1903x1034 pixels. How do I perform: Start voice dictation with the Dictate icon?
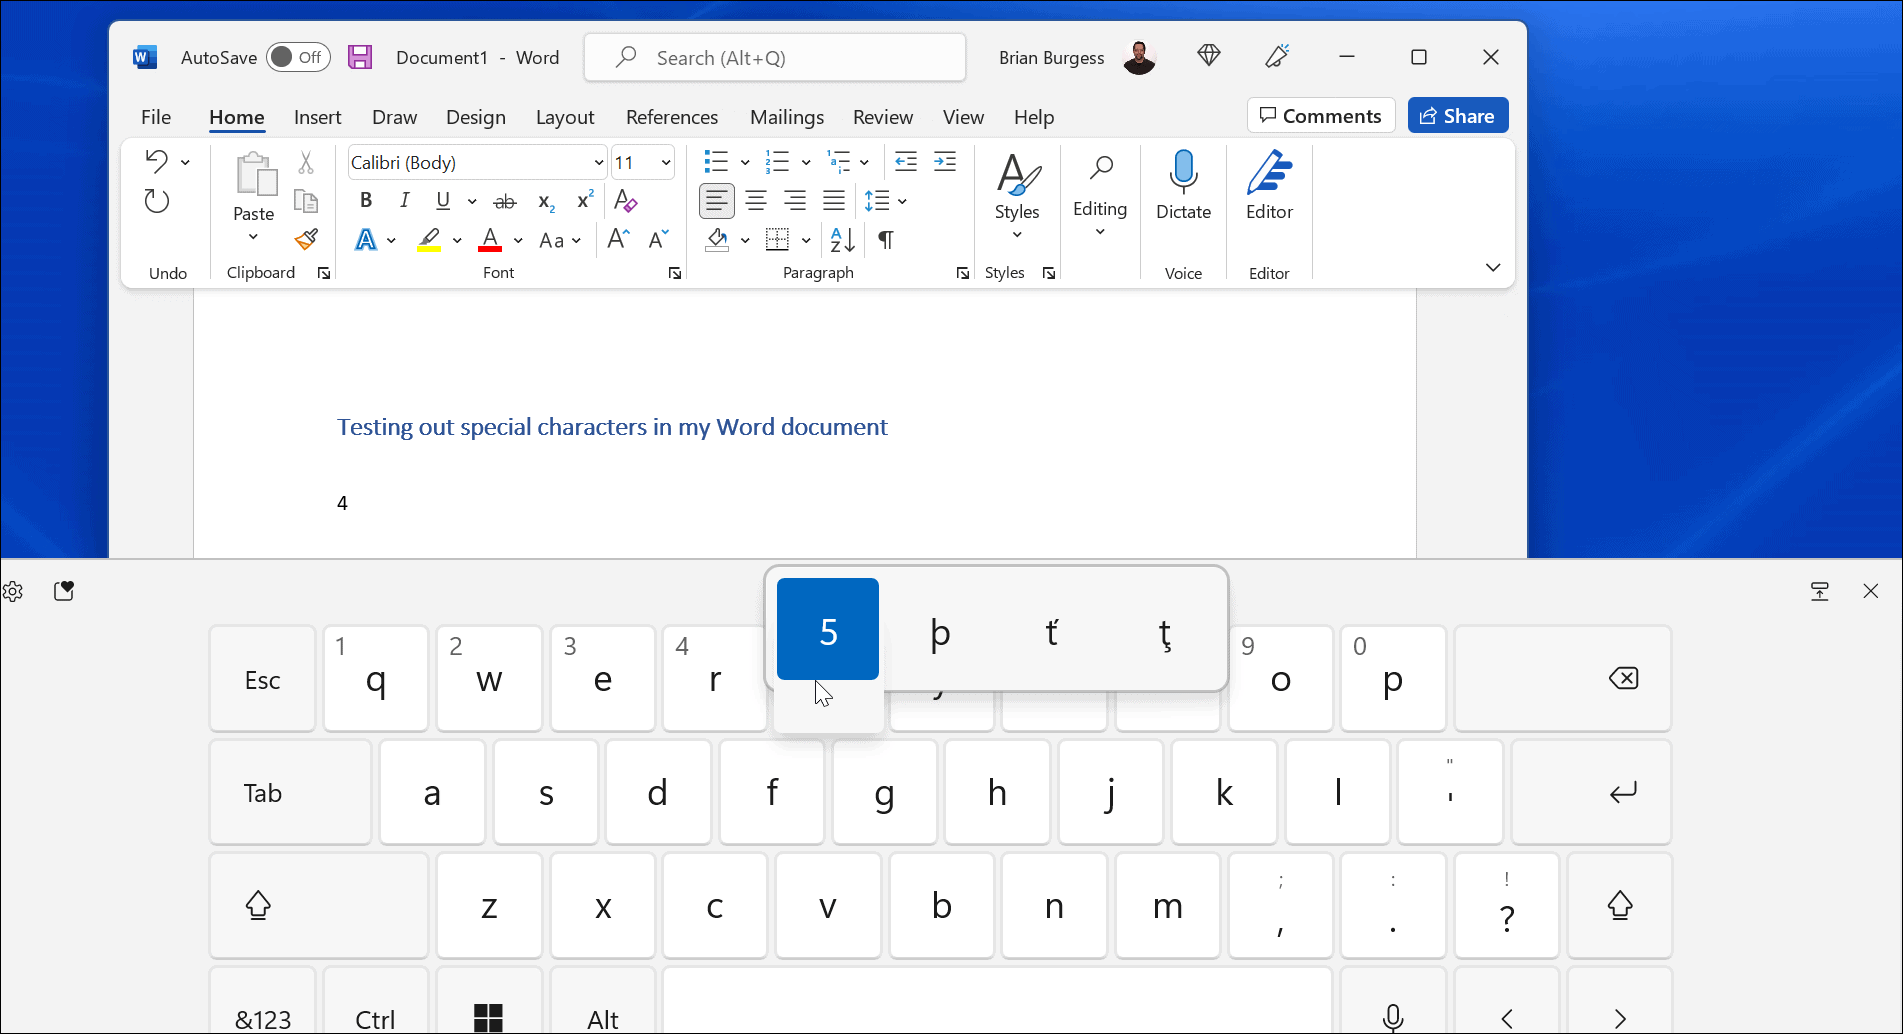click(x=1183, y=190)
